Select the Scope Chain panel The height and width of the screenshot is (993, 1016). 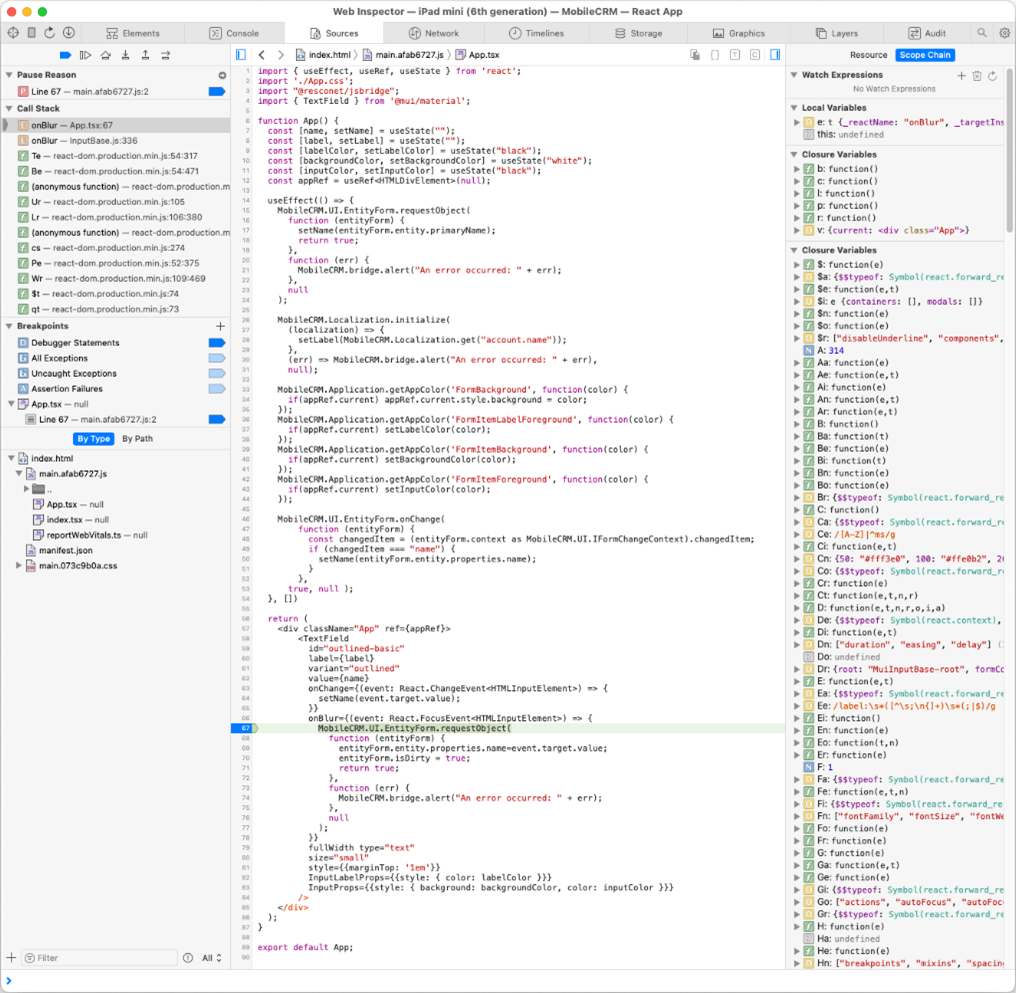click(925, 55)
